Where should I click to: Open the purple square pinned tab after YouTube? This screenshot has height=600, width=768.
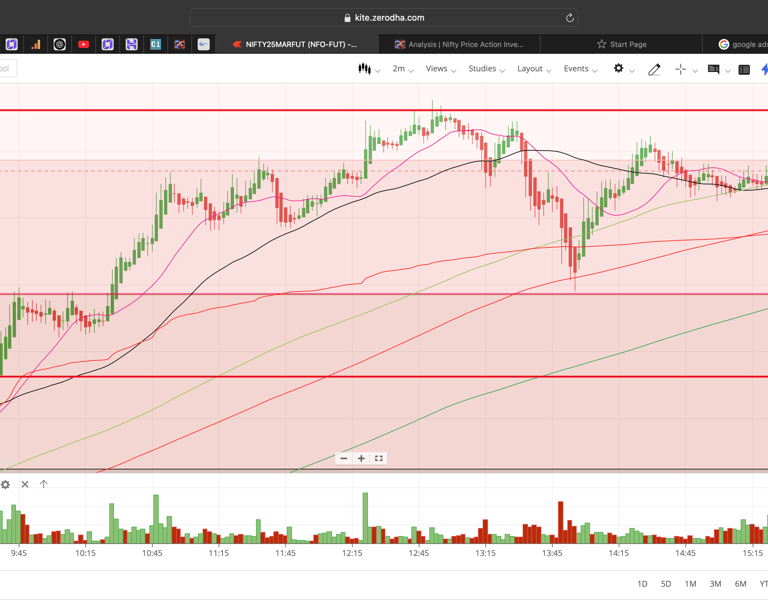tap(107, 45)
